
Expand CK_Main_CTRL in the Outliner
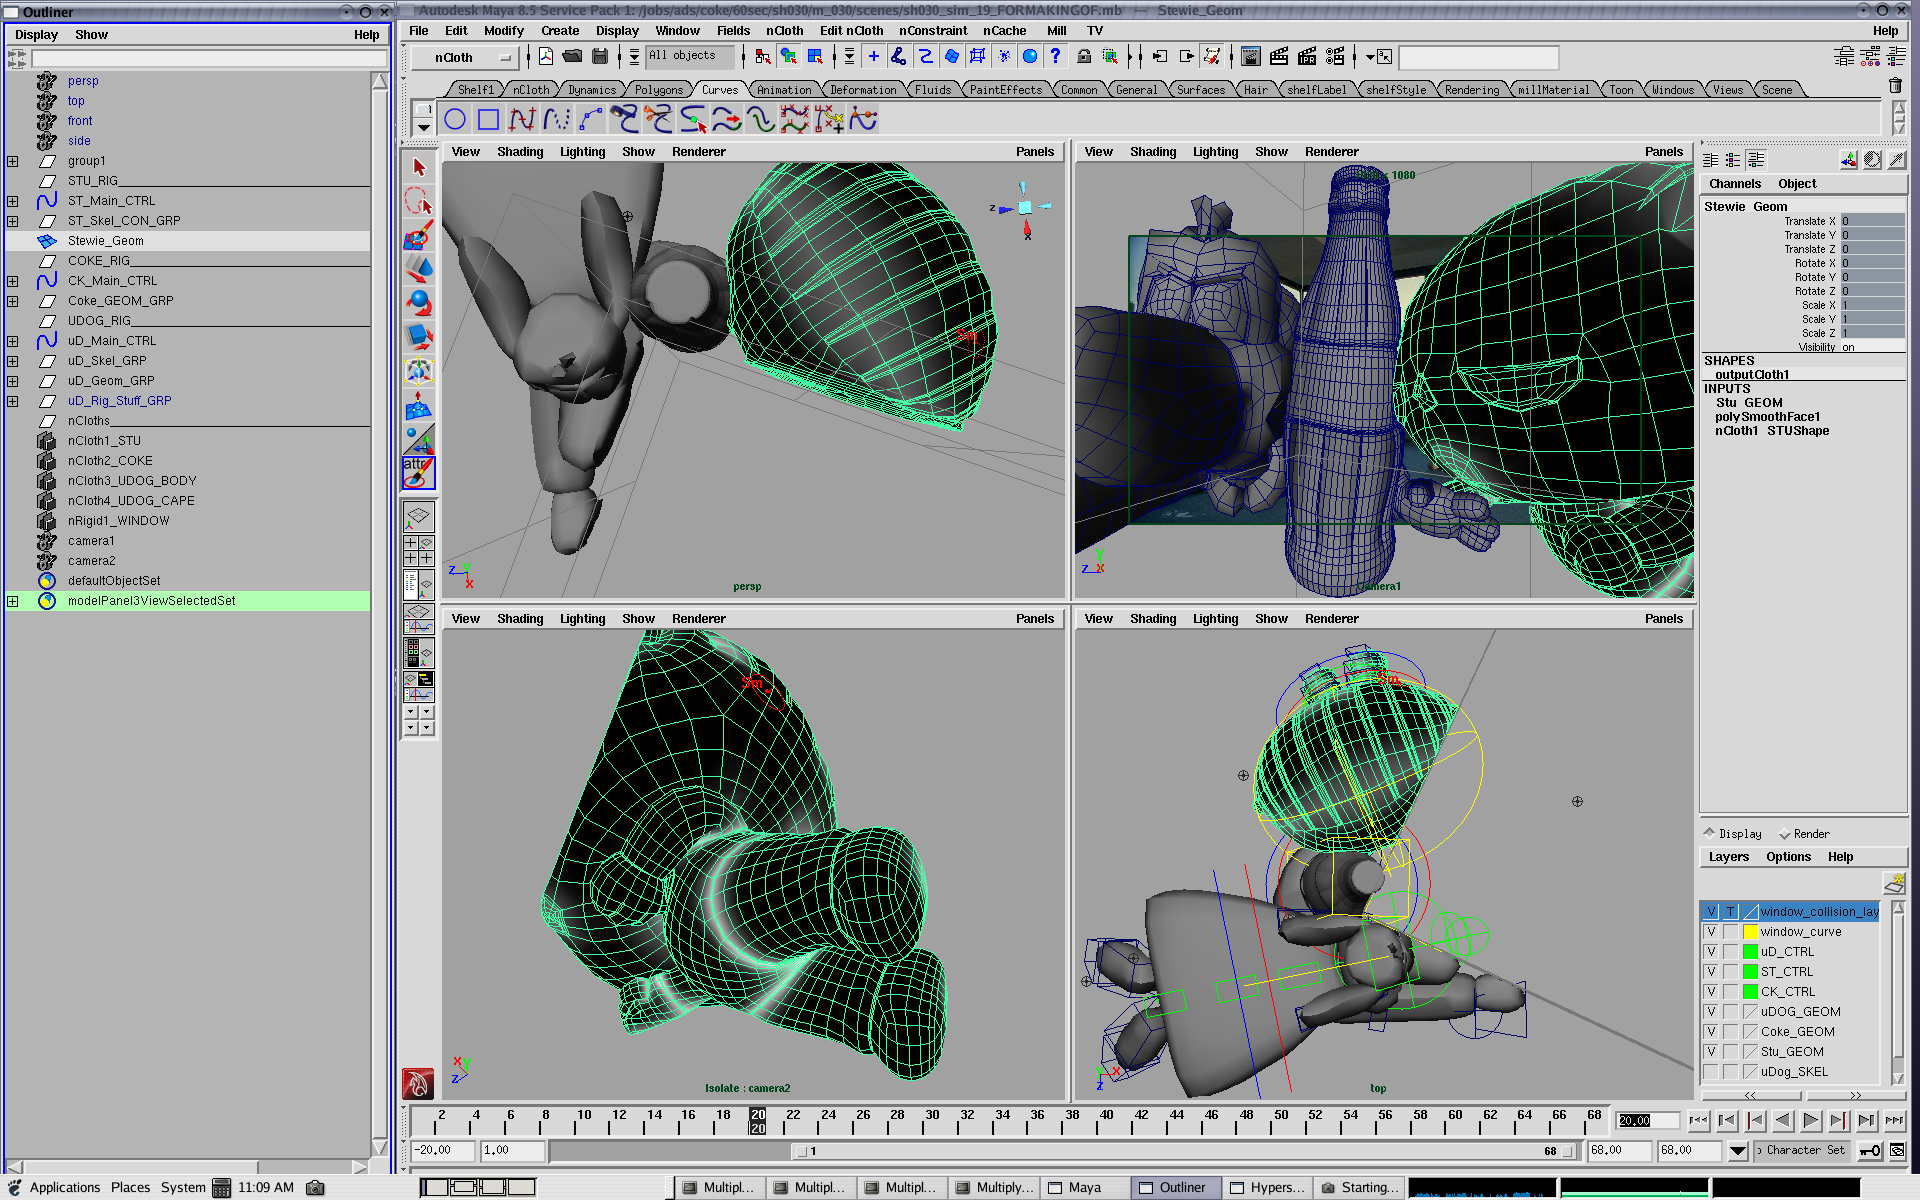pos(12,281)
